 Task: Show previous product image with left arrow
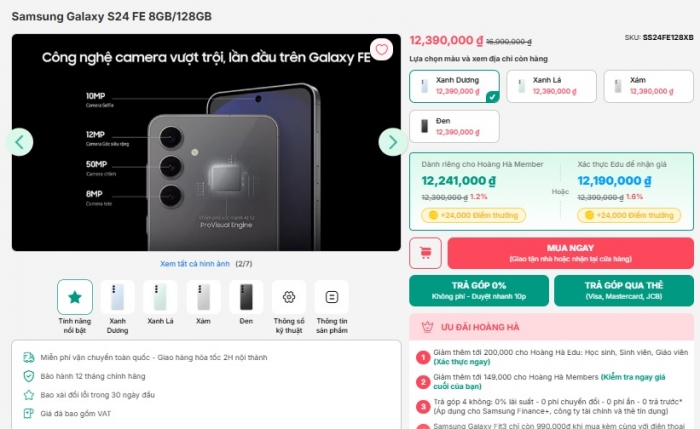tap(19, 142)
